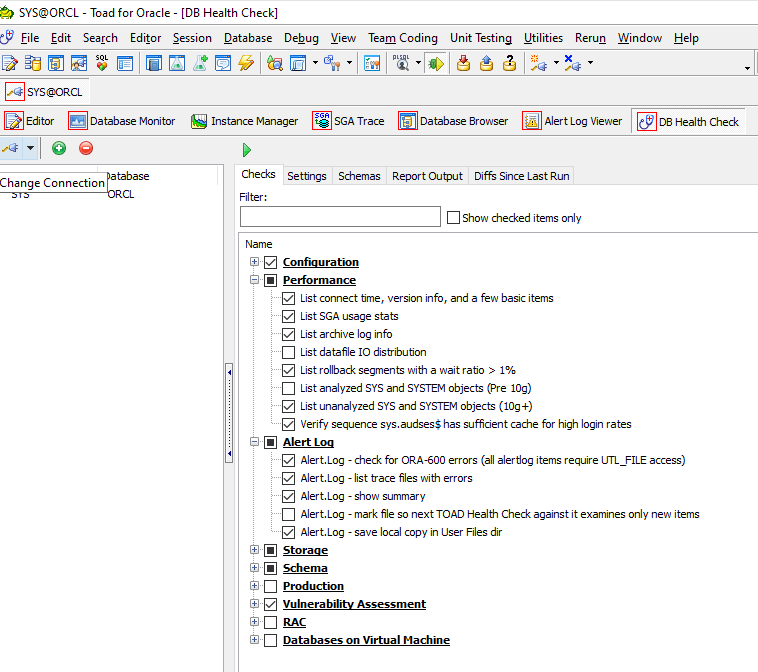The height and width of the screenshot is (672, 758).
Task: Open the Diffs Since Last Run tab
Action: [522, 176]
